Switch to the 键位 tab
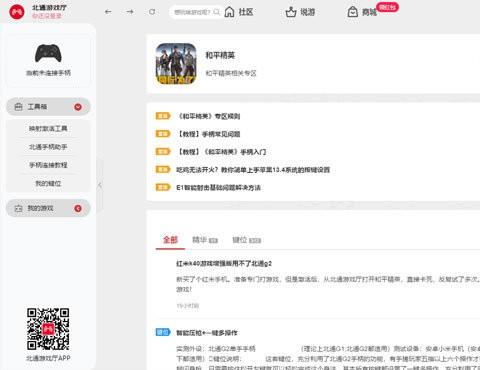The width and height of the screenshot is (480, 370). (246, 240)
